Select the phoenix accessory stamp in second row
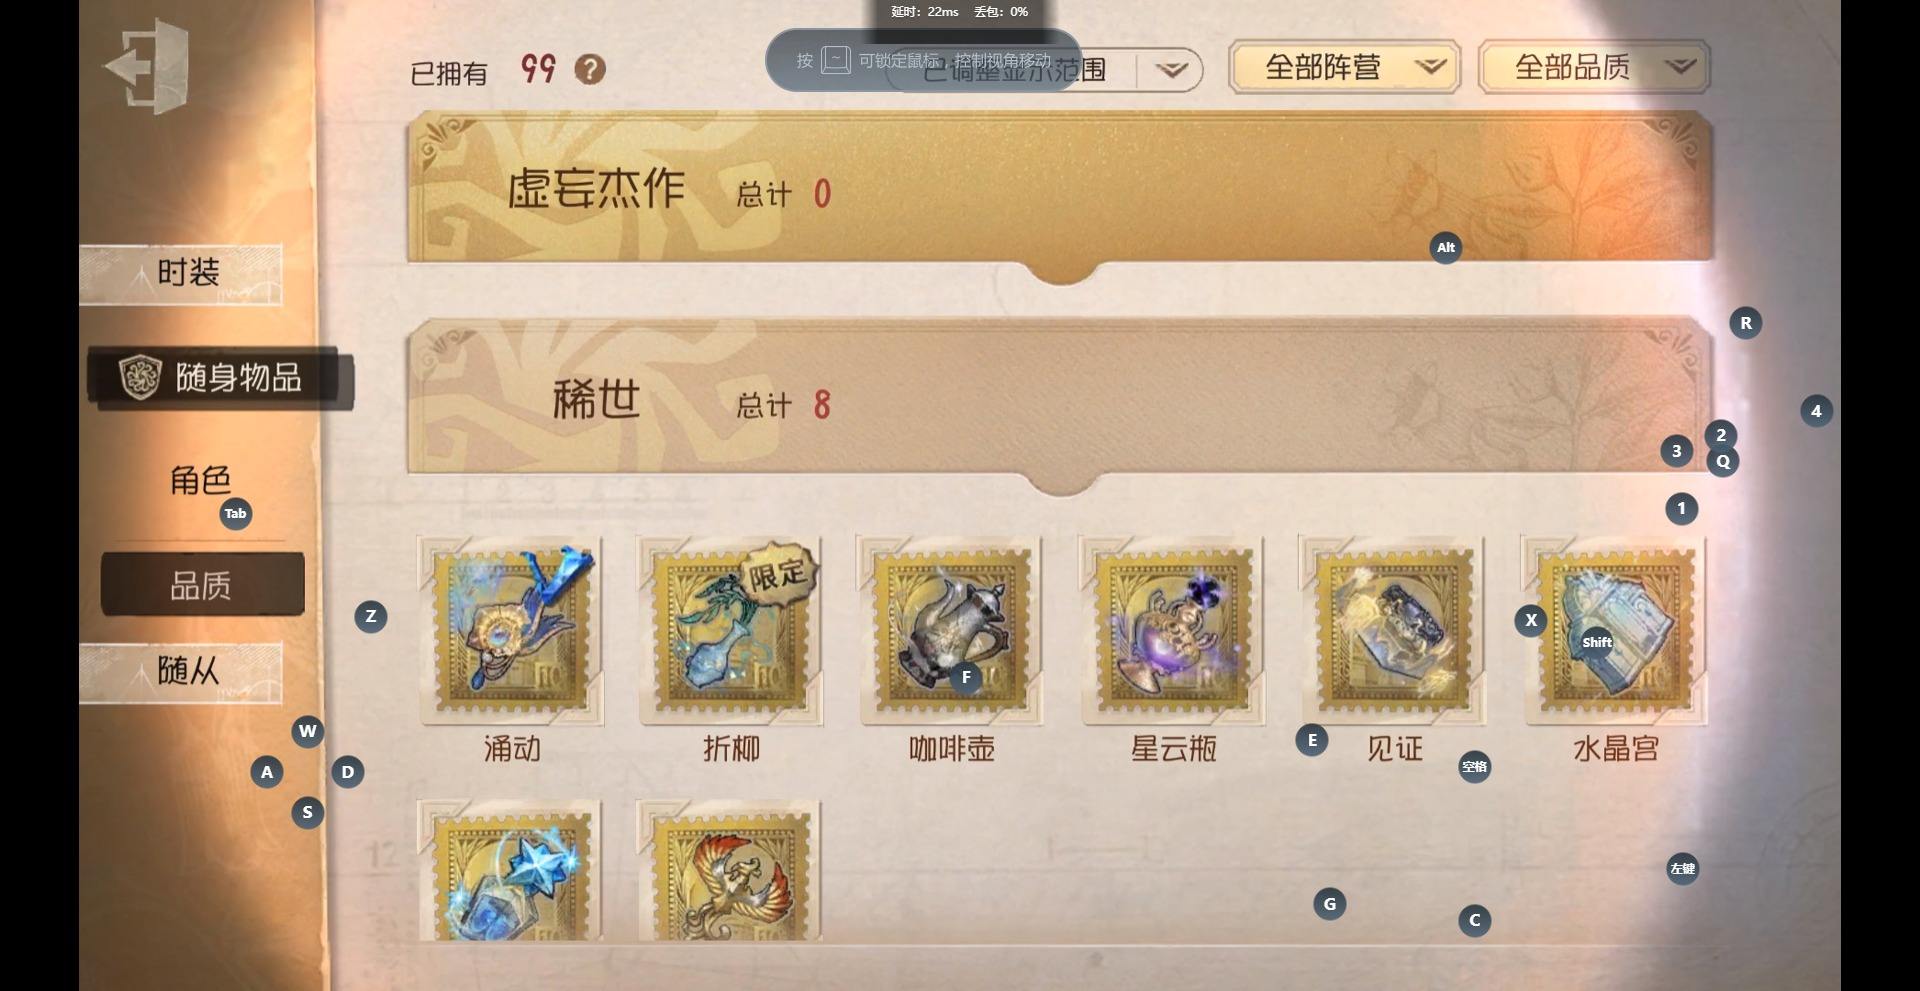 731,871
